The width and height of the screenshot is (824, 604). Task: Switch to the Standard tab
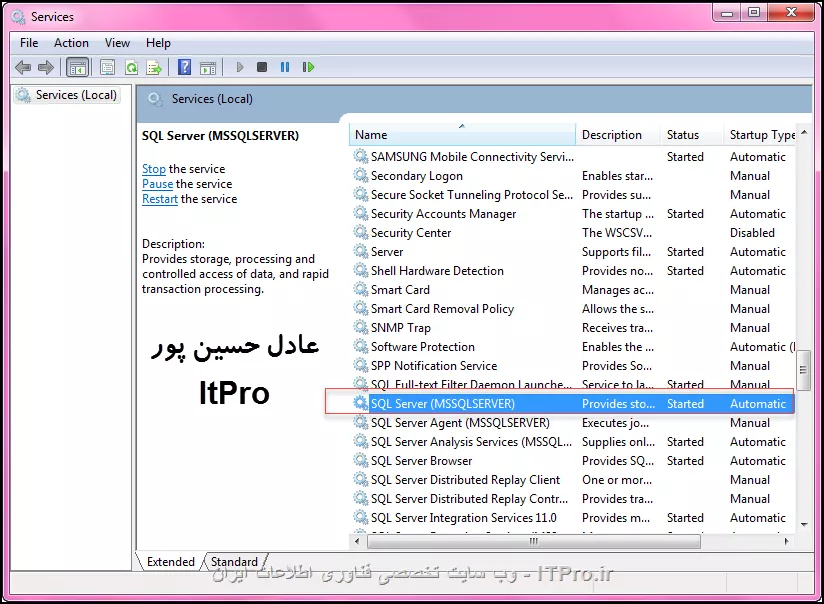234,561
